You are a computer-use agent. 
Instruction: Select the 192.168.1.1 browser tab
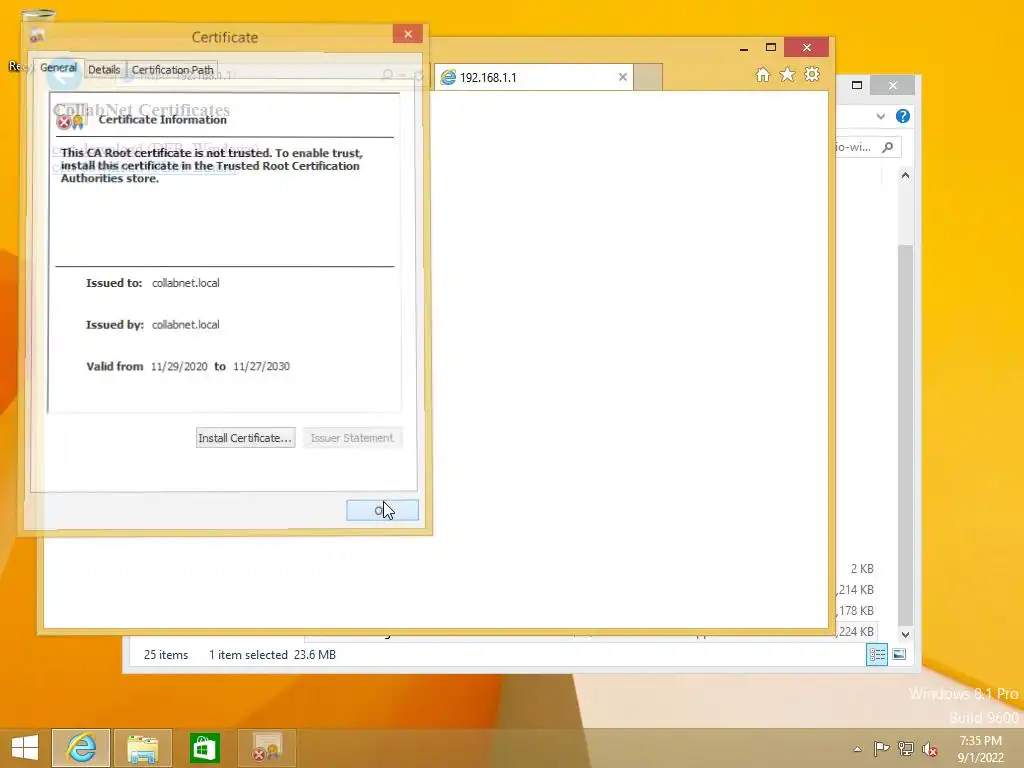[x=532, y=77]
